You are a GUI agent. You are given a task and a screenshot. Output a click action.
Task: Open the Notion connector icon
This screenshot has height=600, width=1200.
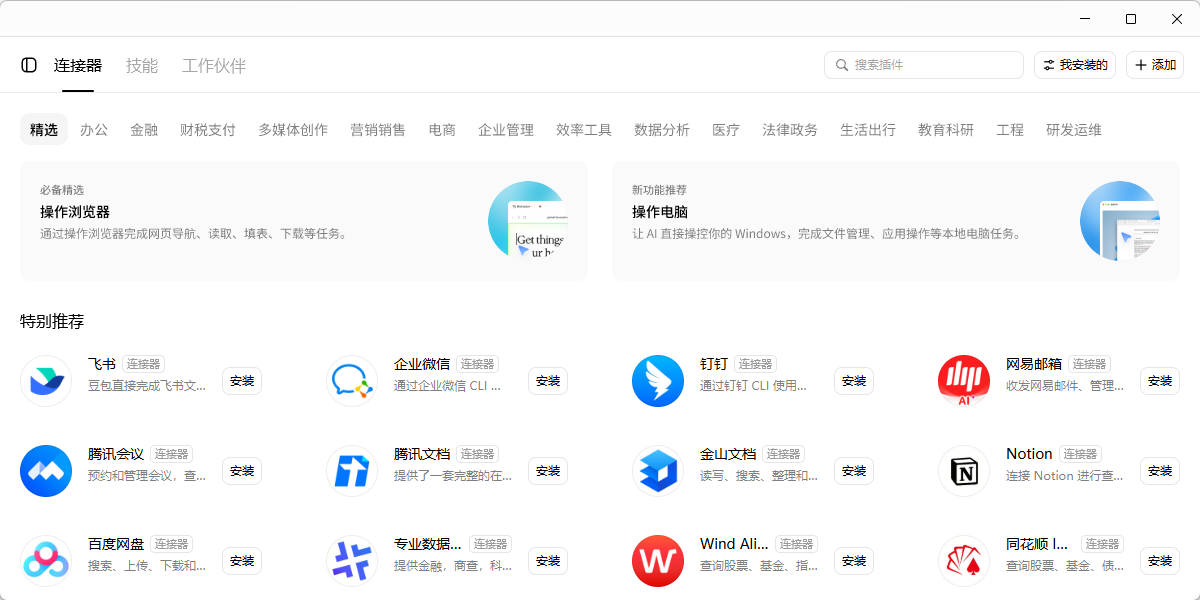pyautogui.click(x=964, y=471)
